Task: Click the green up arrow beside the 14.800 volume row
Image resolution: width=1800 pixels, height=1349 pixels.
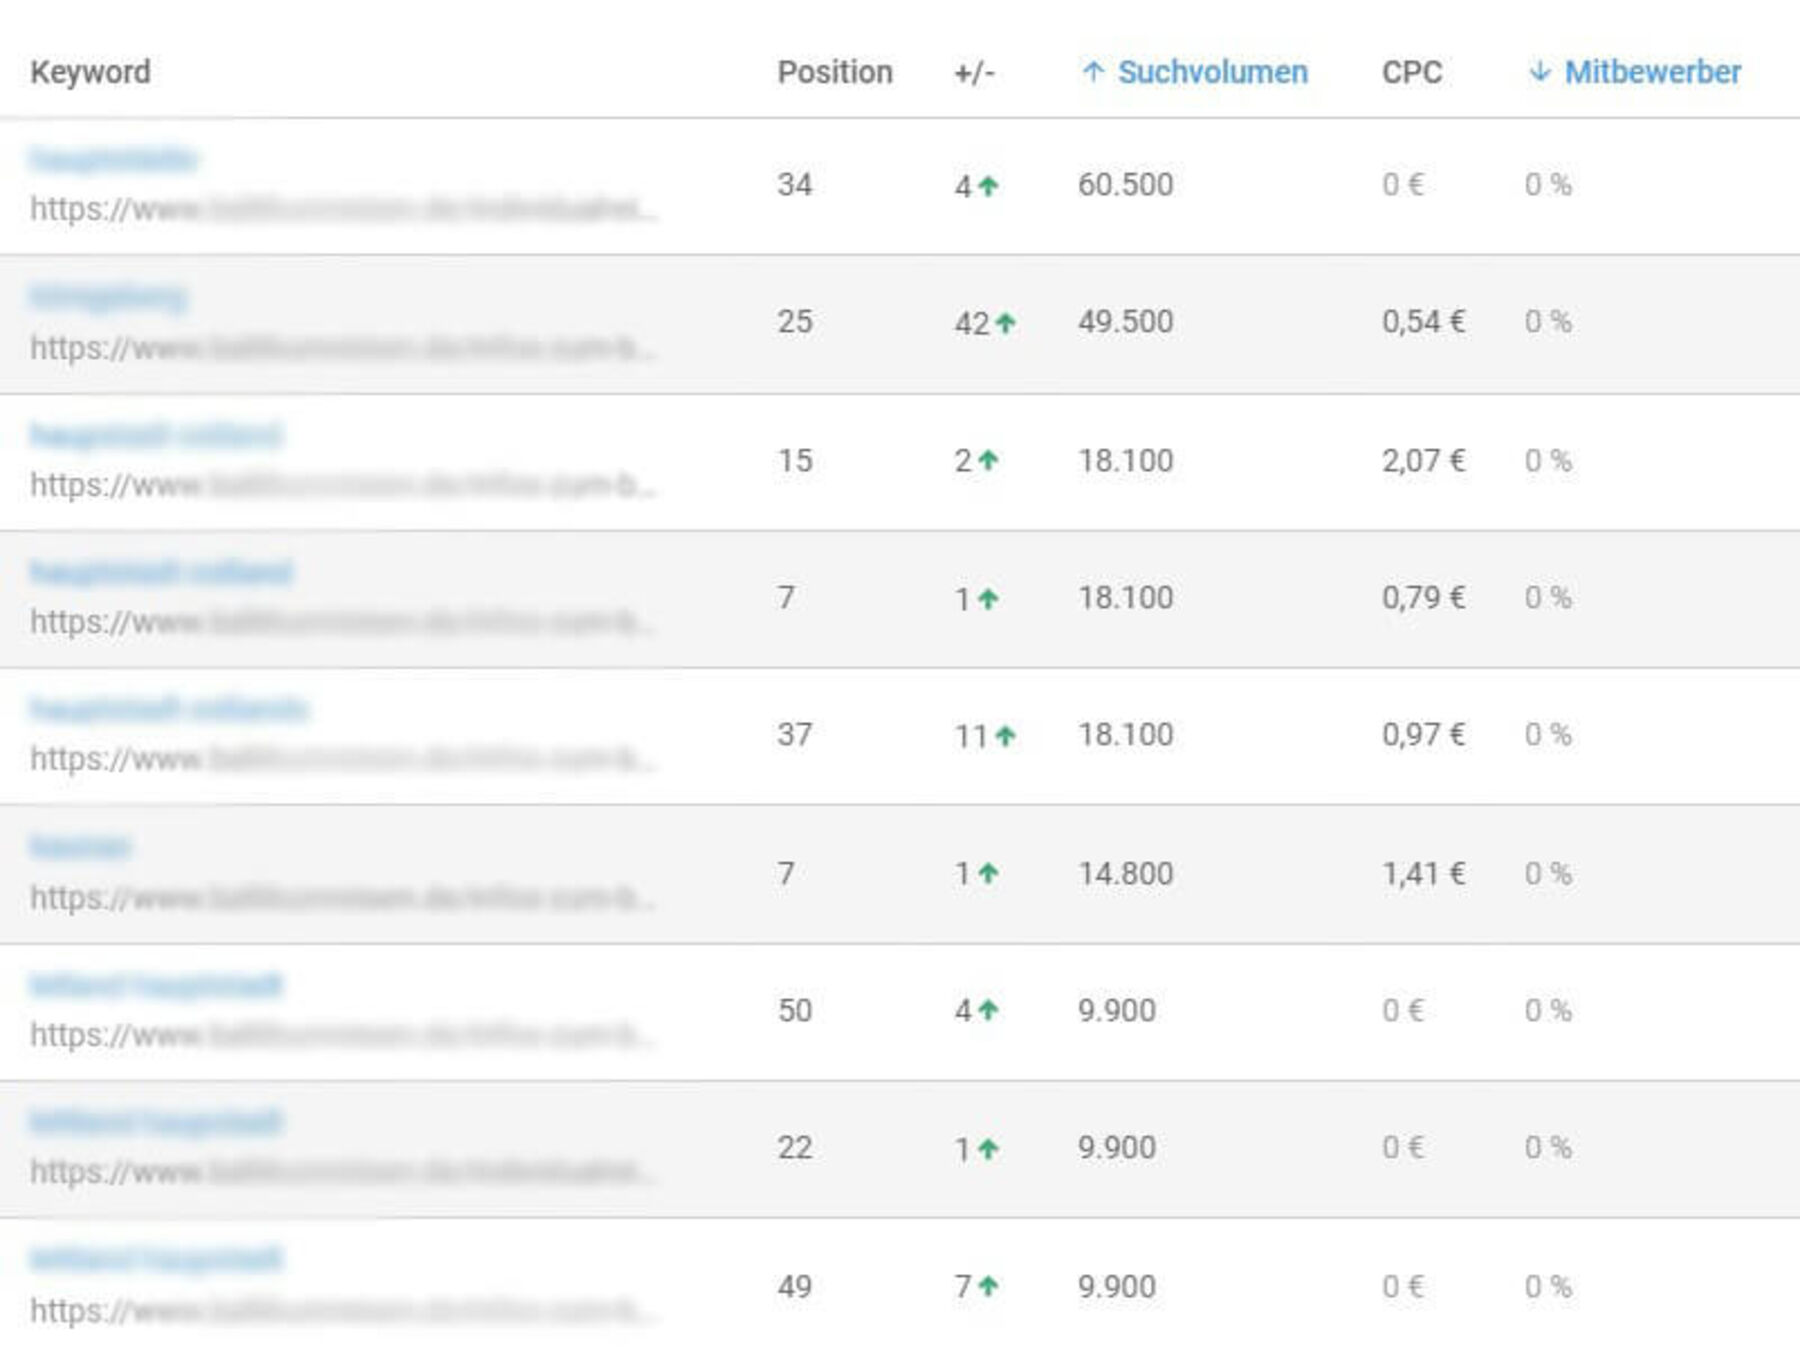Action: tap(988, 872)
